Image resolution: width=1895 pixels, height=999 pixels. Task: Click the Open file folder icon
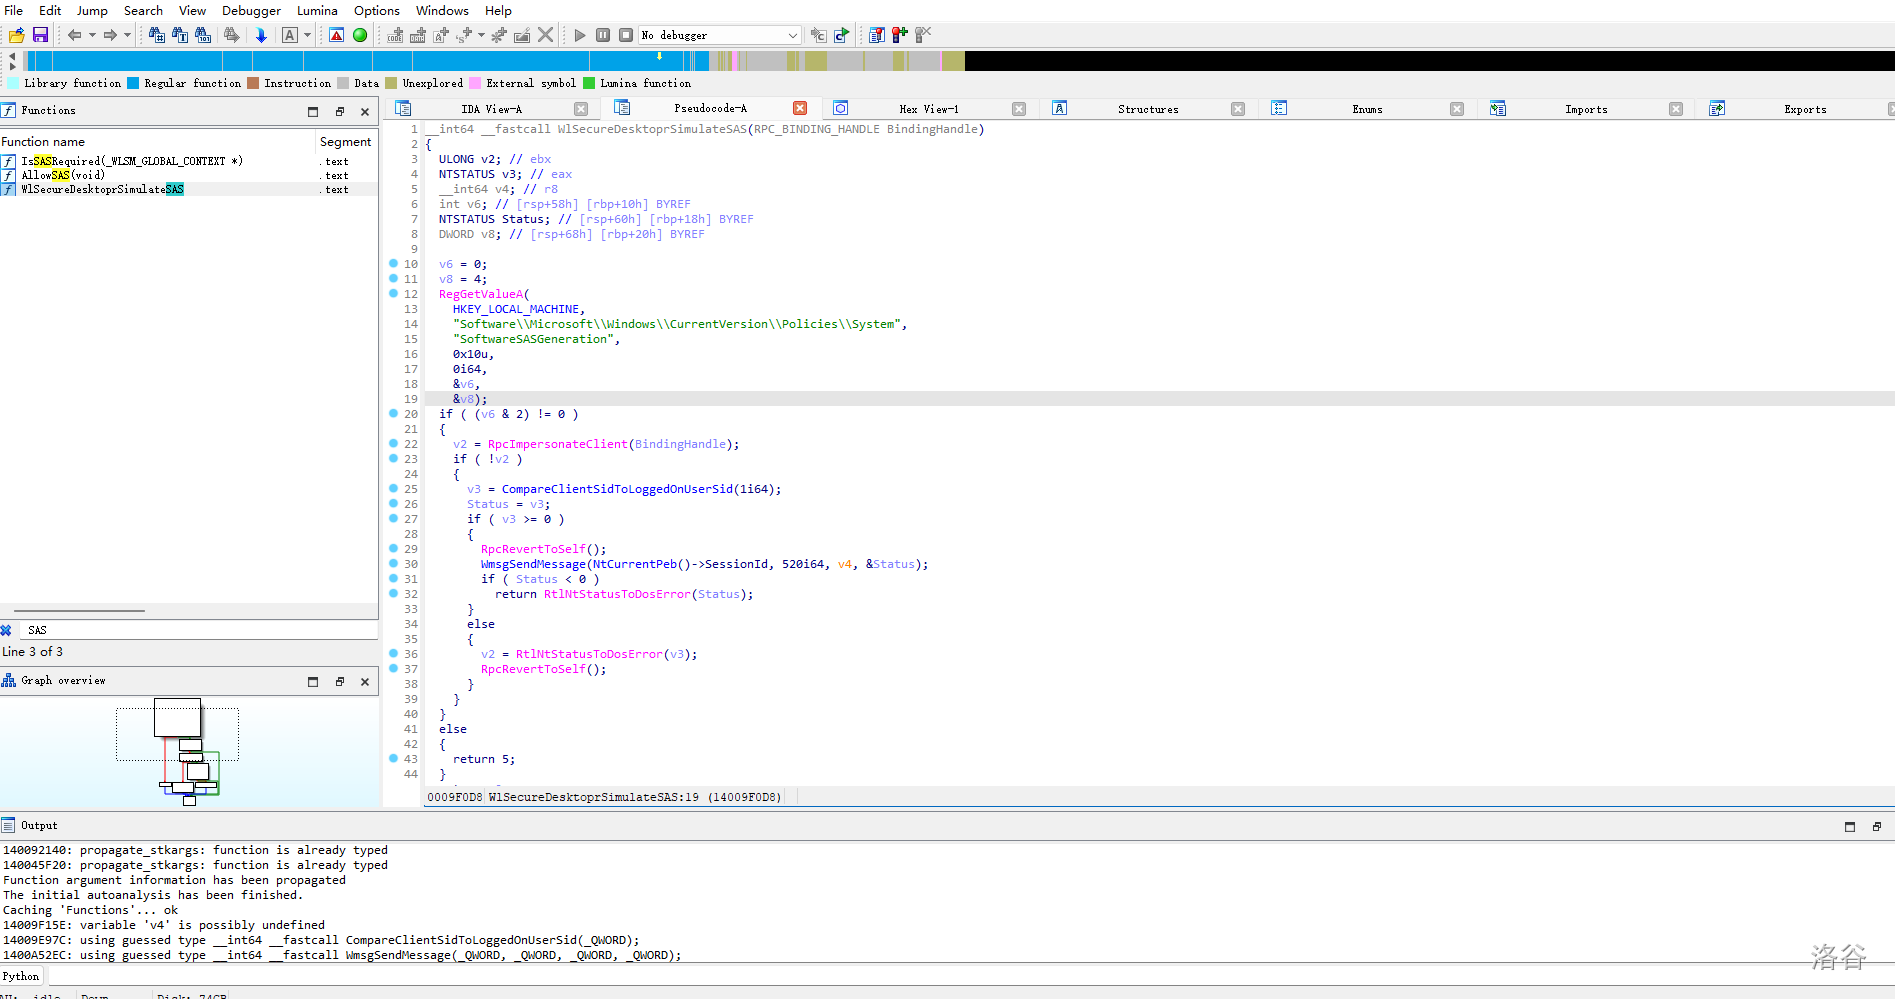coord(17,35)
